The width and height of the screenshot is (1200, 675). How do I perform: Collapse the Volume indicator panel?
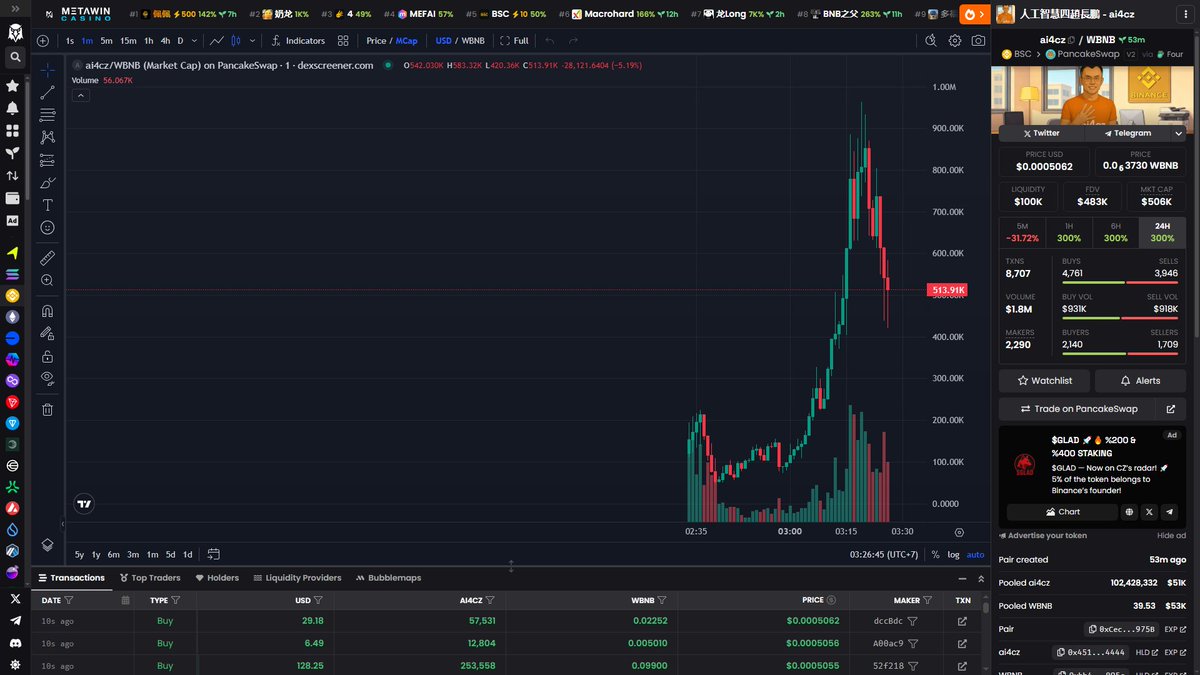81,95
